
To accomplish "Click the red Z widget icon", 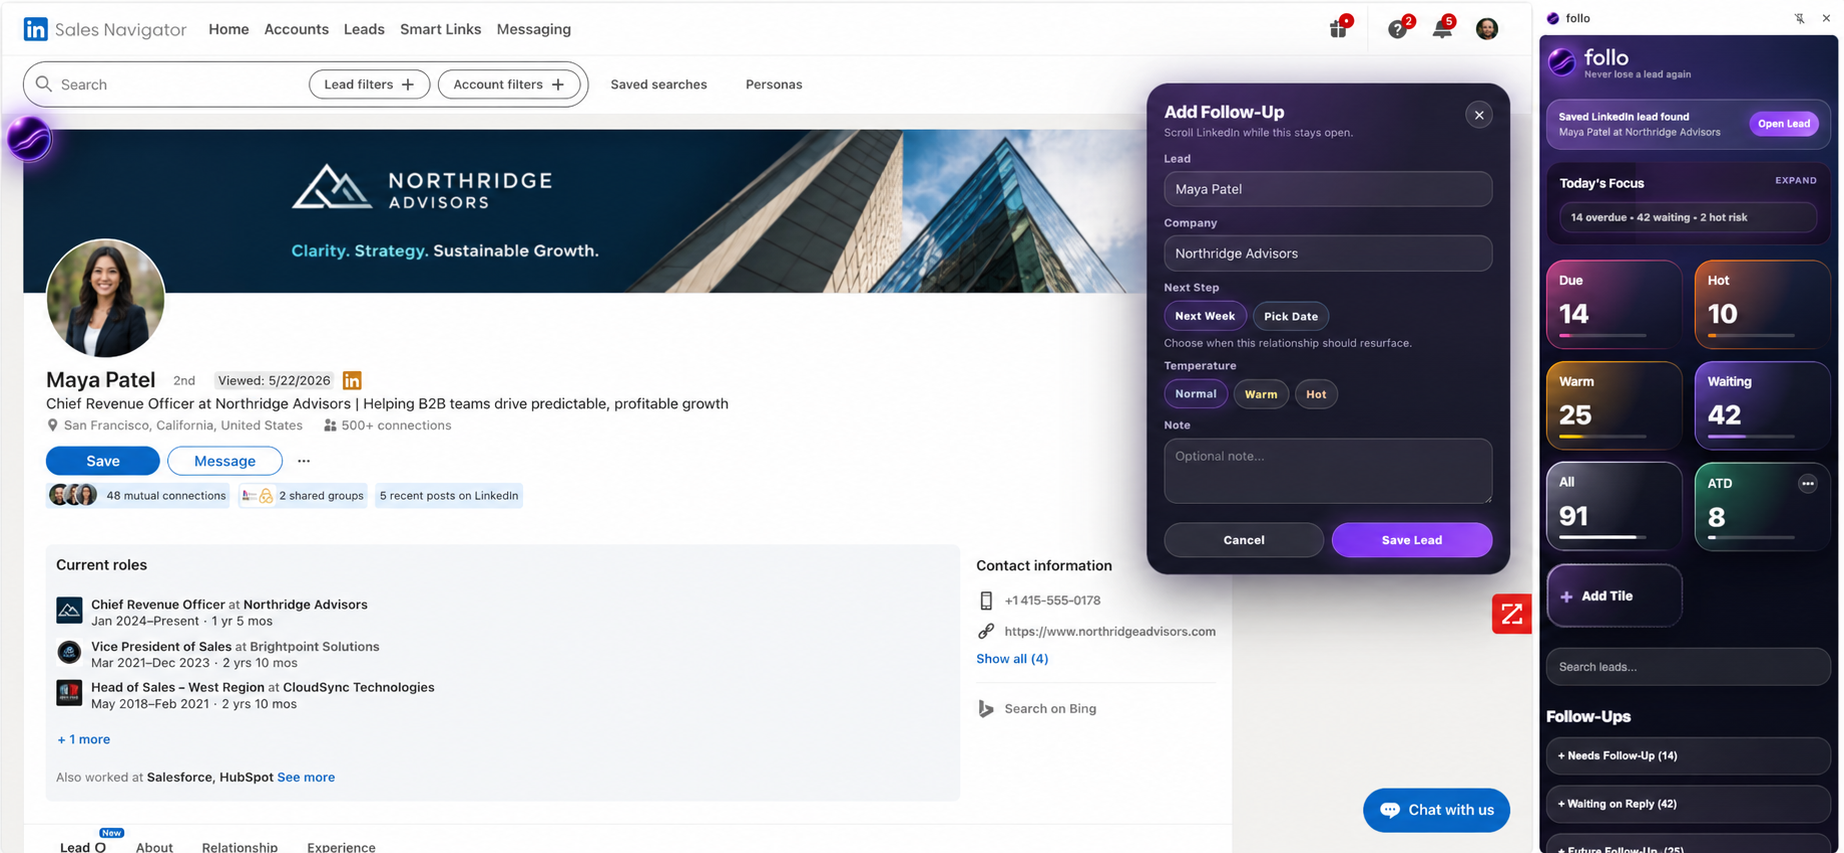I will (x=1512, y=613).
